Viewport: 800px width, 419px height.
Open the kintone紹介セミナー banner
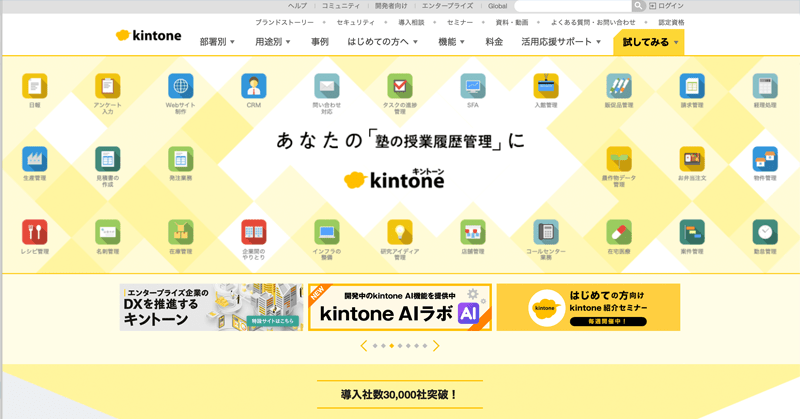click(x=588, y=307)
